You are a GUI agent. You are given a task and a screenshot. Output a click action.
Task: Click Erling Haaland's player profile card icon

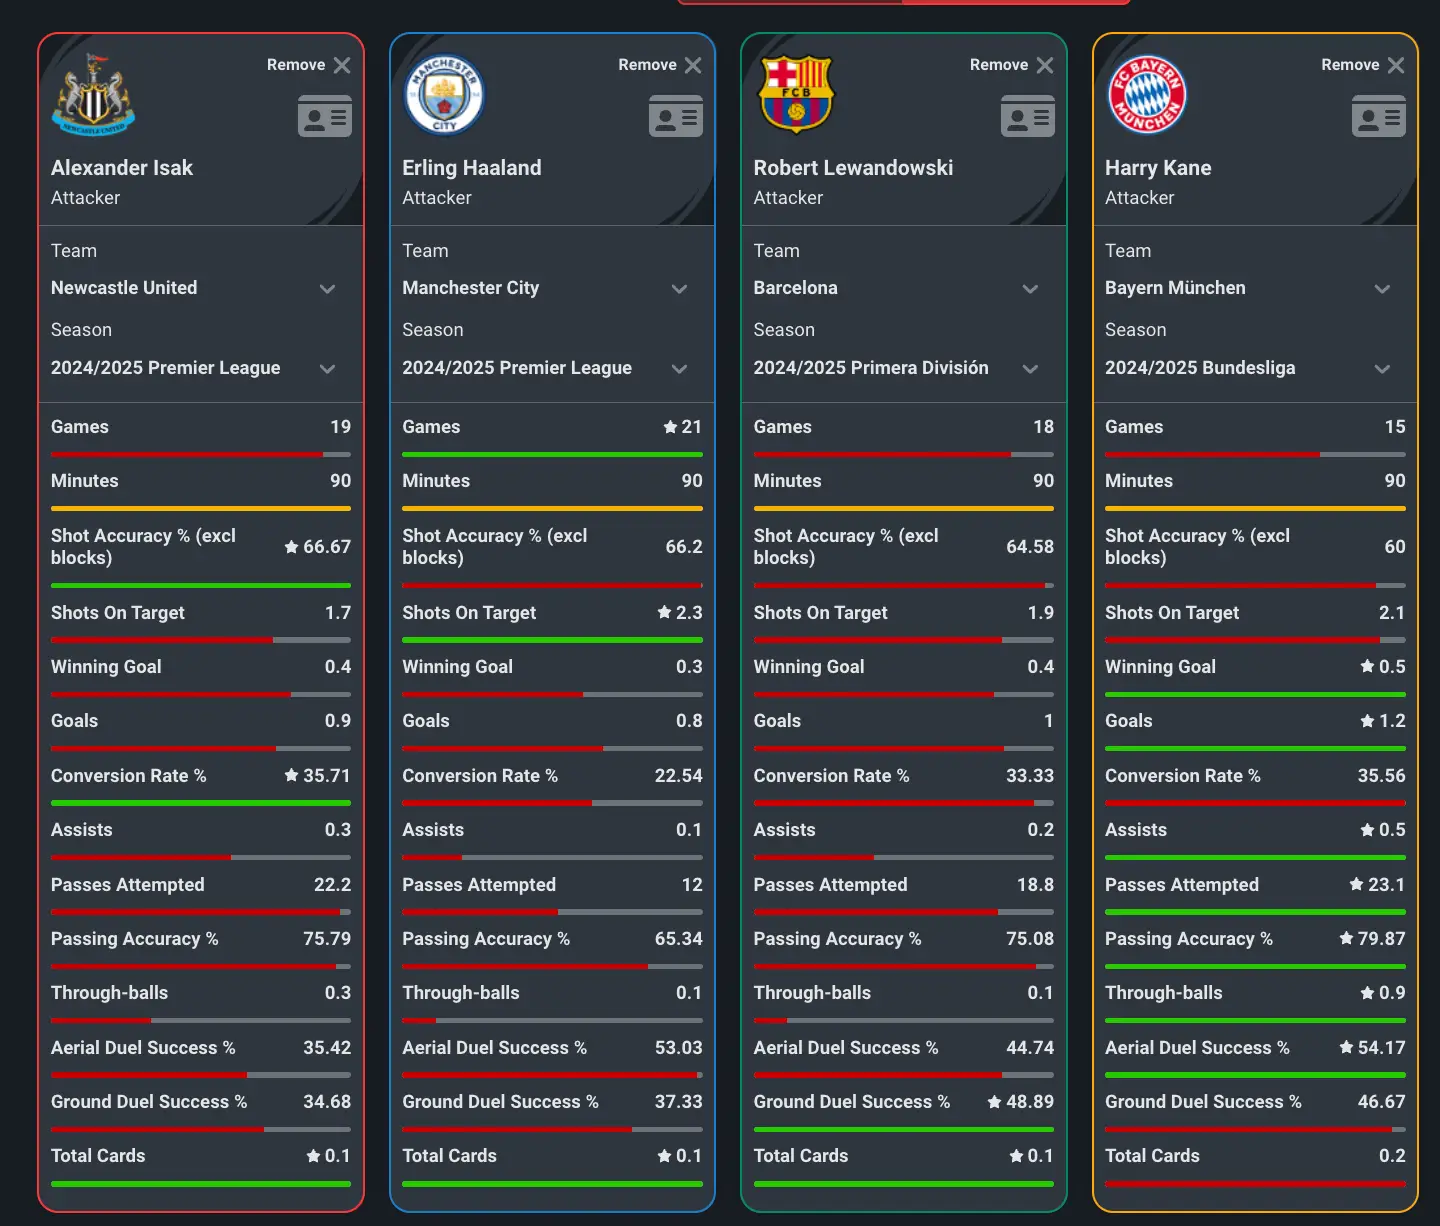[x=676, y=116]
